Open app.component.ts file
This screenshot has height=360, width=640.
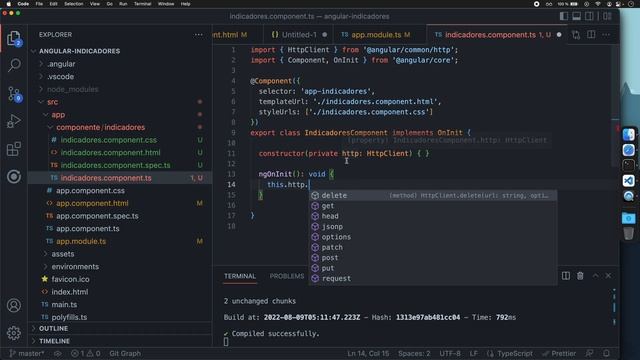pyautogui.click(x=88, y=229)
